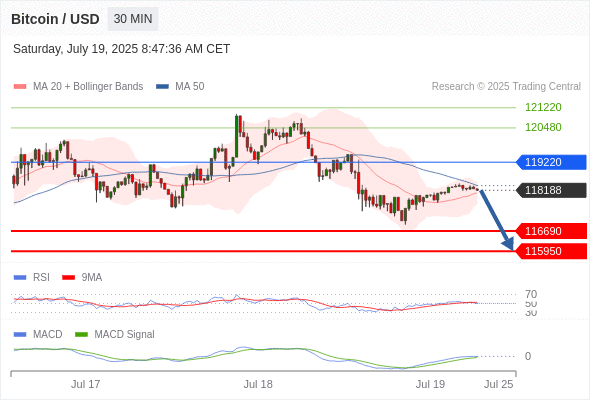Click the green MACD Signal legend swatch
The image size is (590, 400).
click(81, 335)
